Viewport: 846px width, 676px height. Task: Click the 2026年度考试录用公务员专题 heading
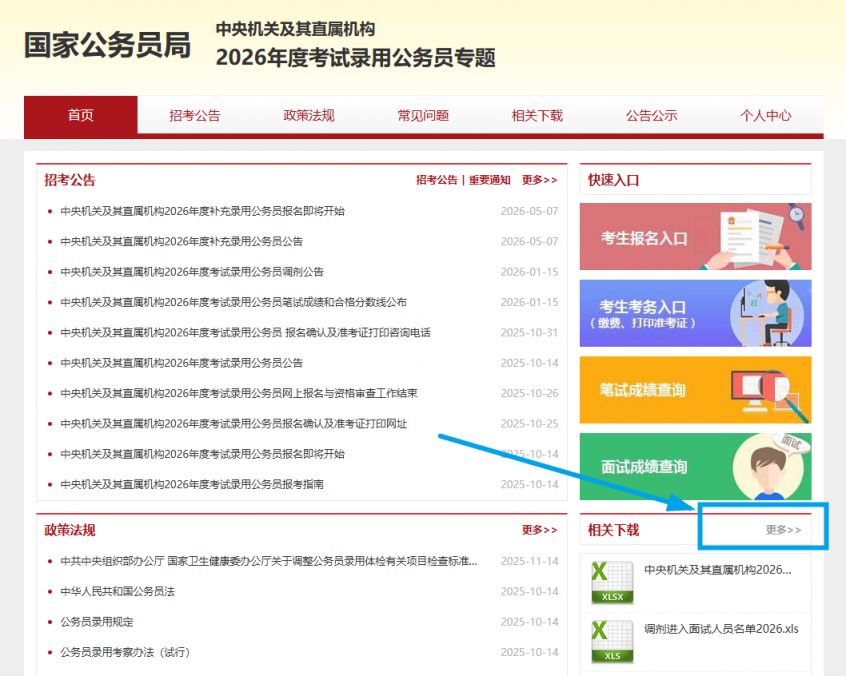356,58
